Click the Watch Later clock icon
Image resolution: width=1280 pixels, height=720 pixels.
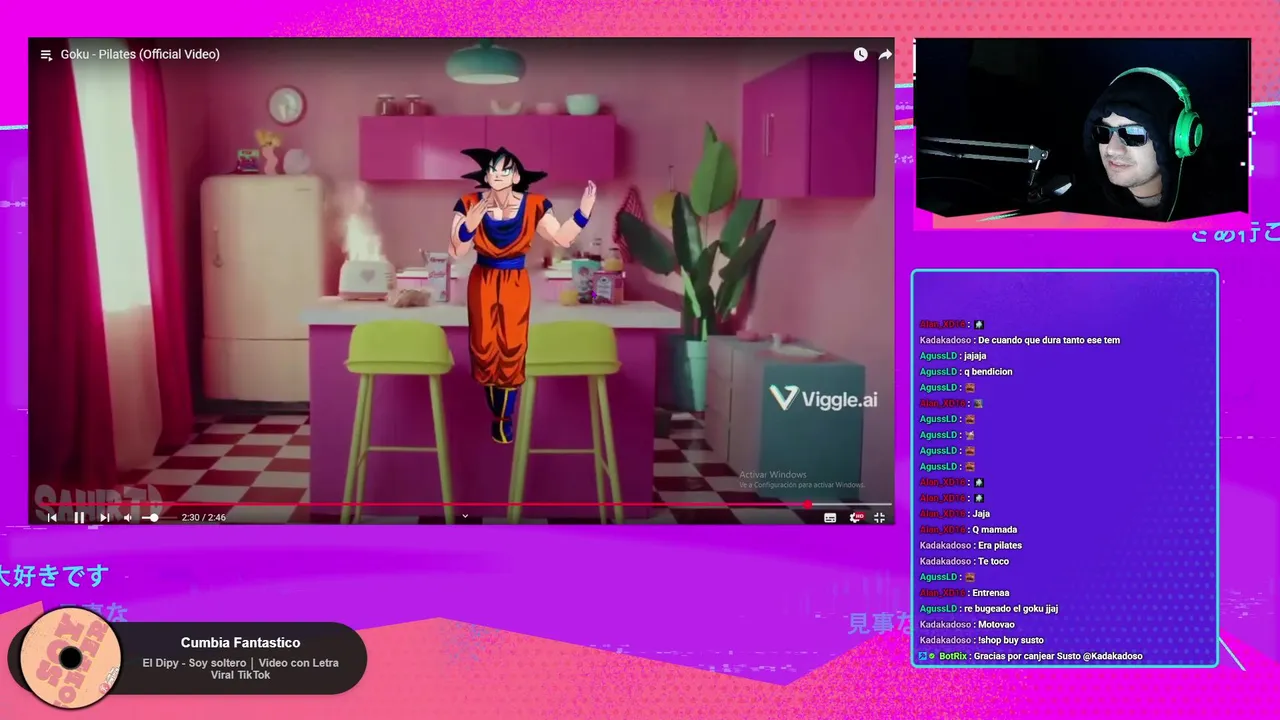coord(860,54)
